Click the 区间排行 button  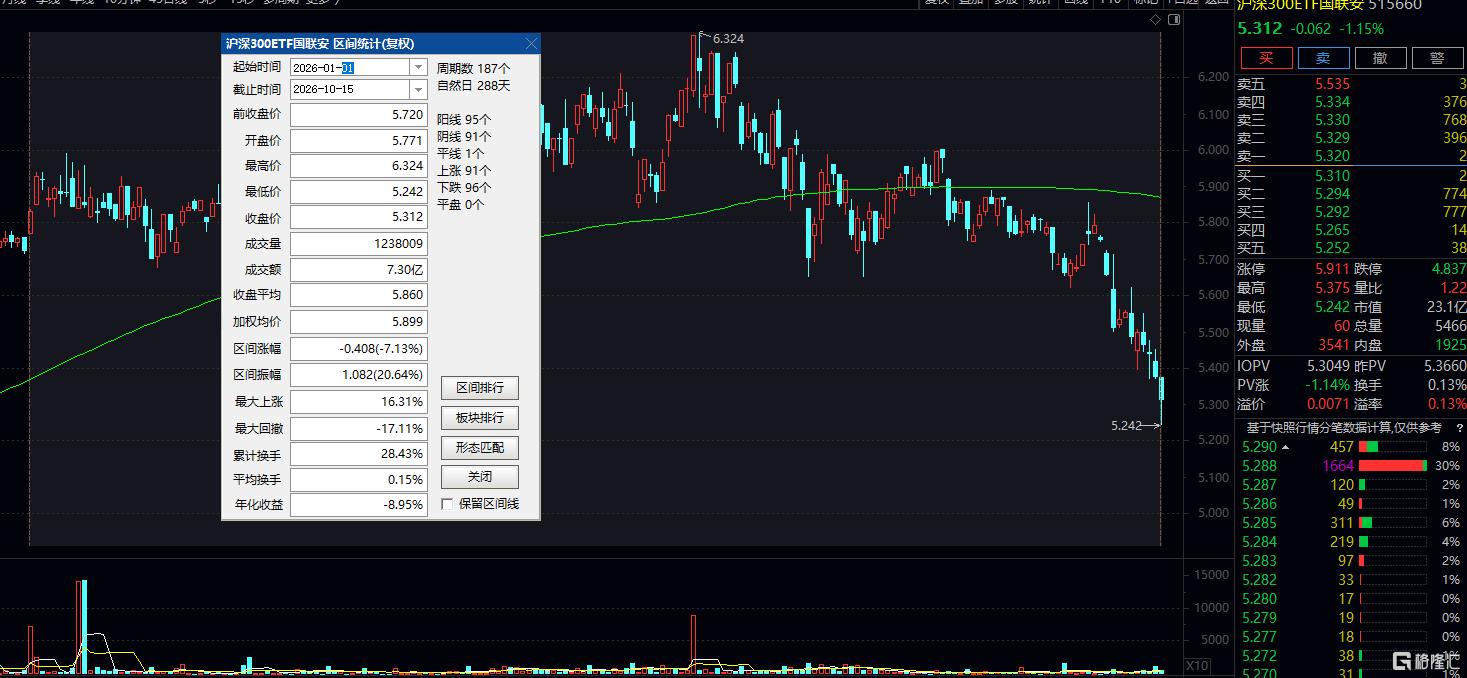[x=480, y=388]
